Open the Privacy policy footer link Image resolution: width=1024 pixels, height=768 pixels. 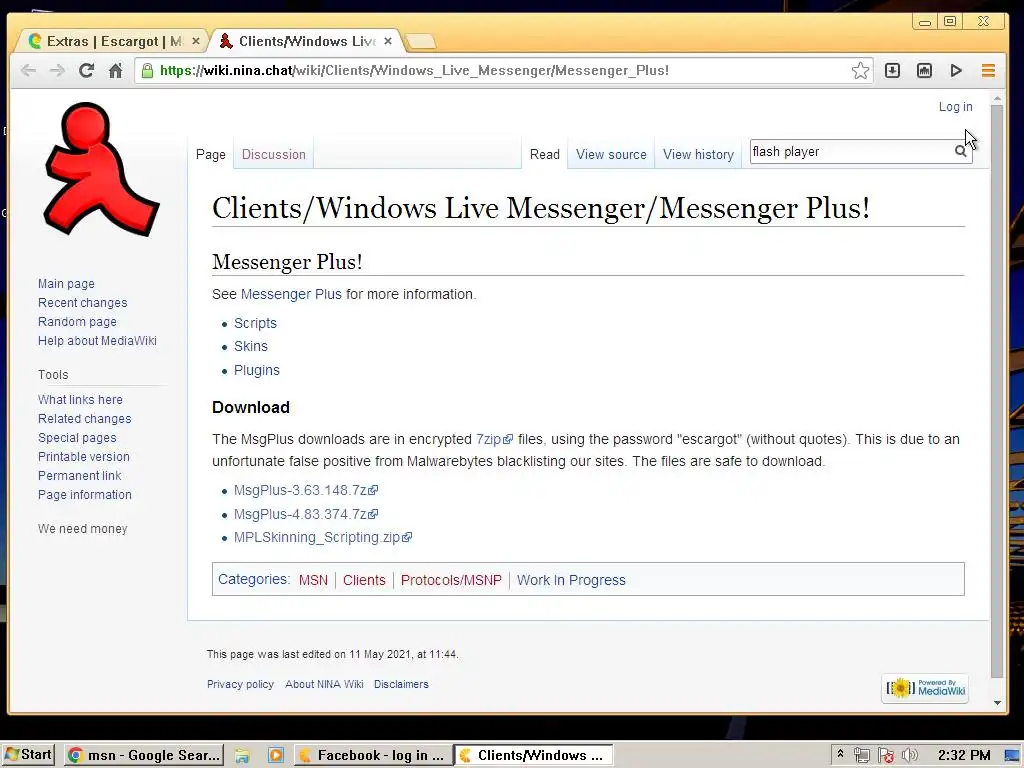tap(240, 684)
